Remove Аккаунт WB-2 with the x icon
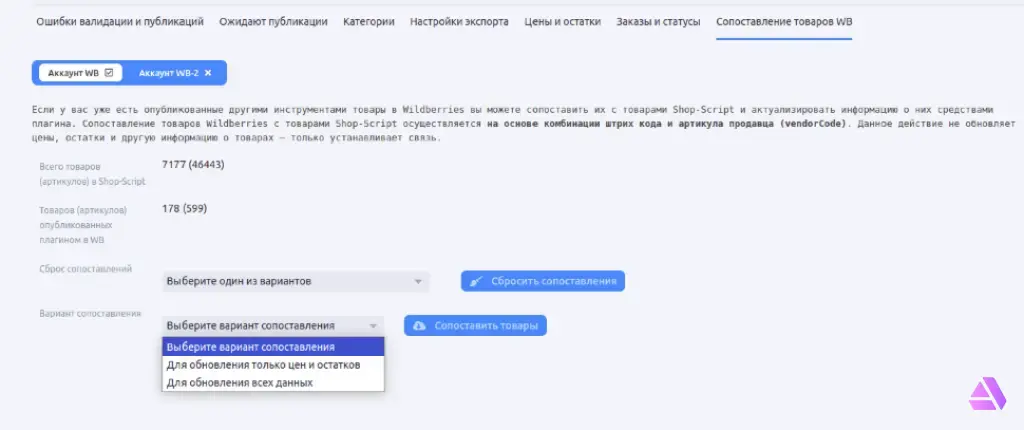The image size is (1024, 430). (208, 73)
